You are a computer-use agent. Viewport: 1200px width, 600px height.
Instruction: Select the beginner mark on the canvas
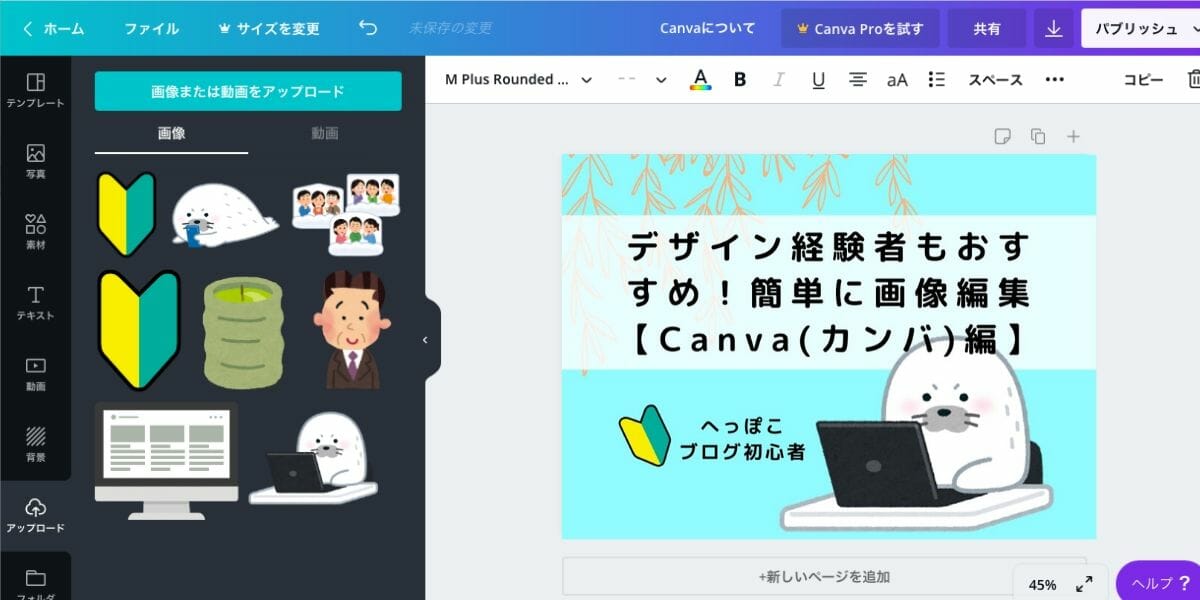tap(645, 435)
